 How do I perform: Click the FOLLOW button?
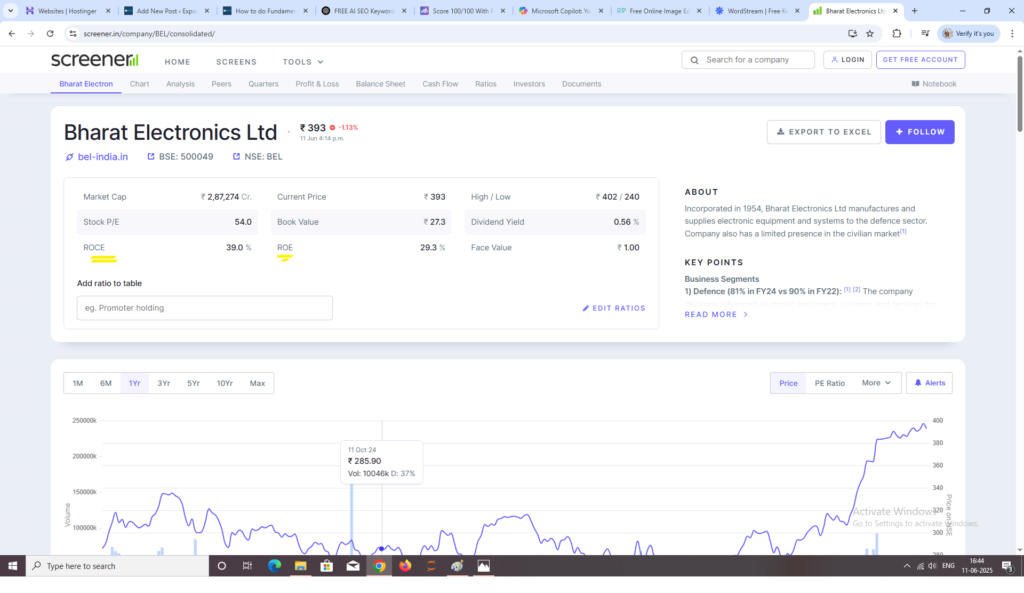coord(920,132)
